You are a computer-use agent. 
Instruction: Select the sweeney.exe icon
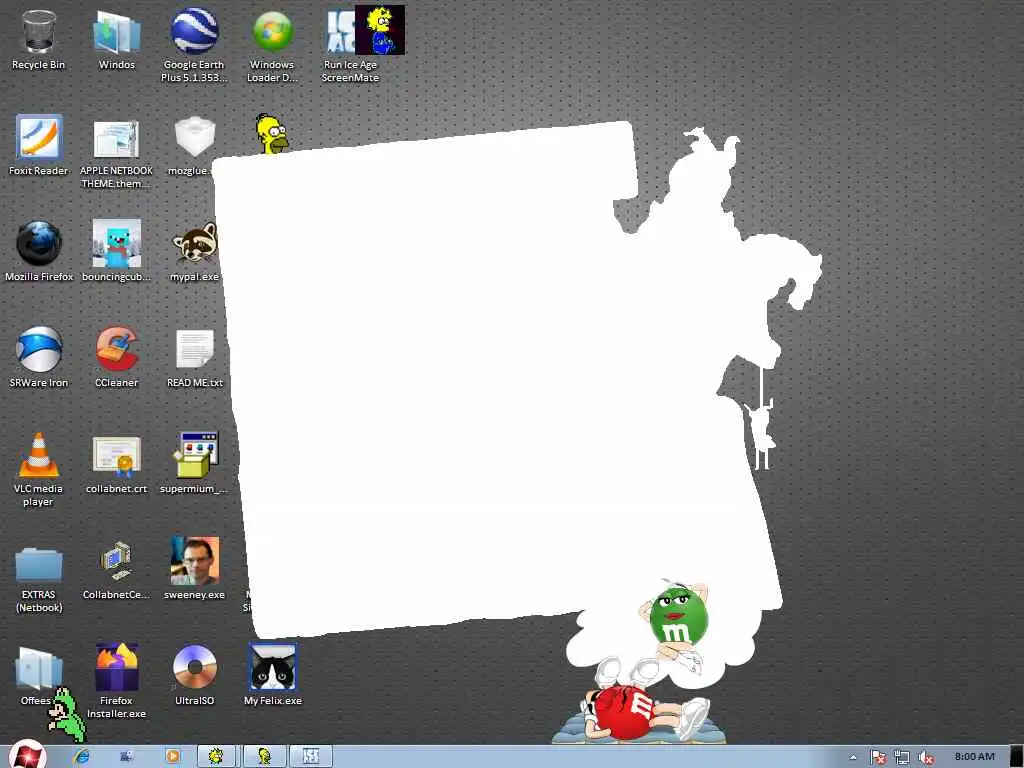coord(195,561)
